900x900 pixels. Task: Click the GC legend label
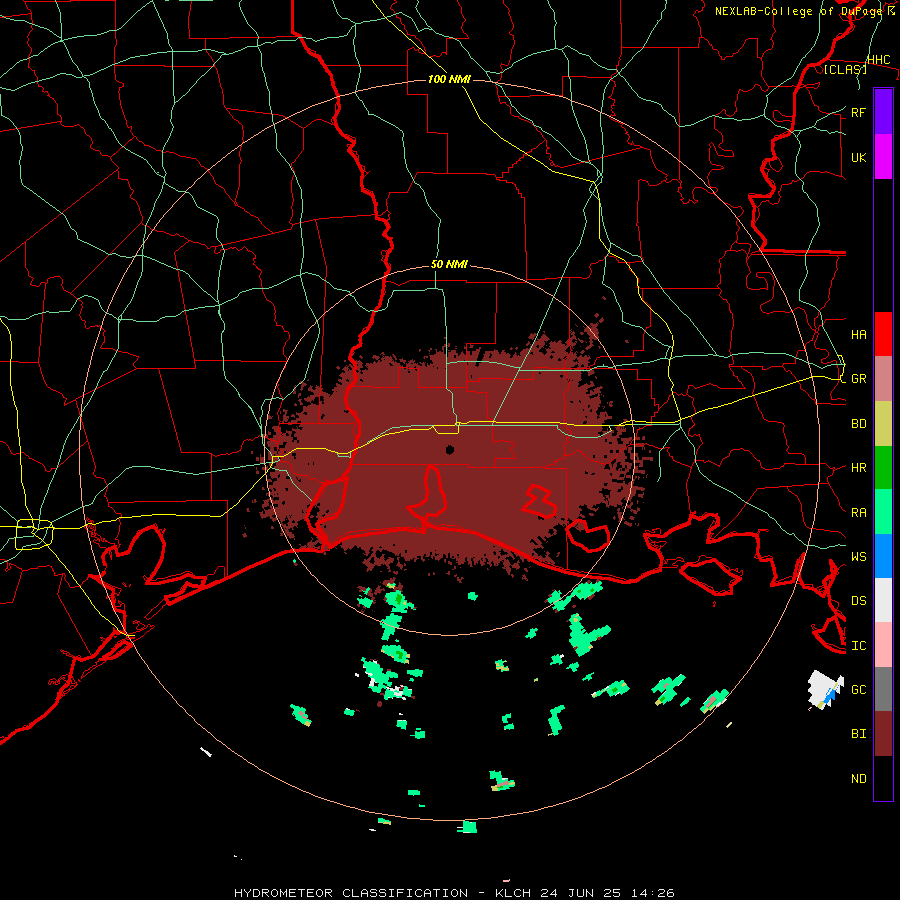(858, 690)
